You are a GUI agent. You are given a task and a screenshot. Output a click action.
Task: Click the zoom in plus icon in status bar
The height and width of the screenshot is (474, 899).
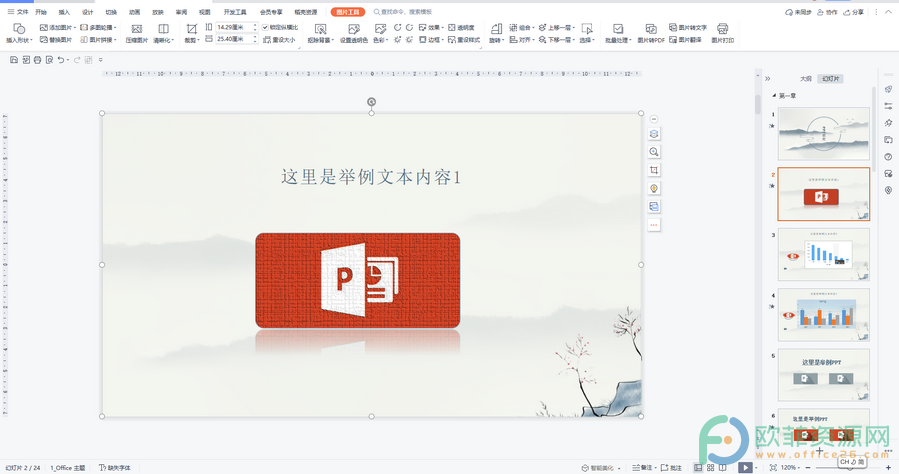point(889,468)
